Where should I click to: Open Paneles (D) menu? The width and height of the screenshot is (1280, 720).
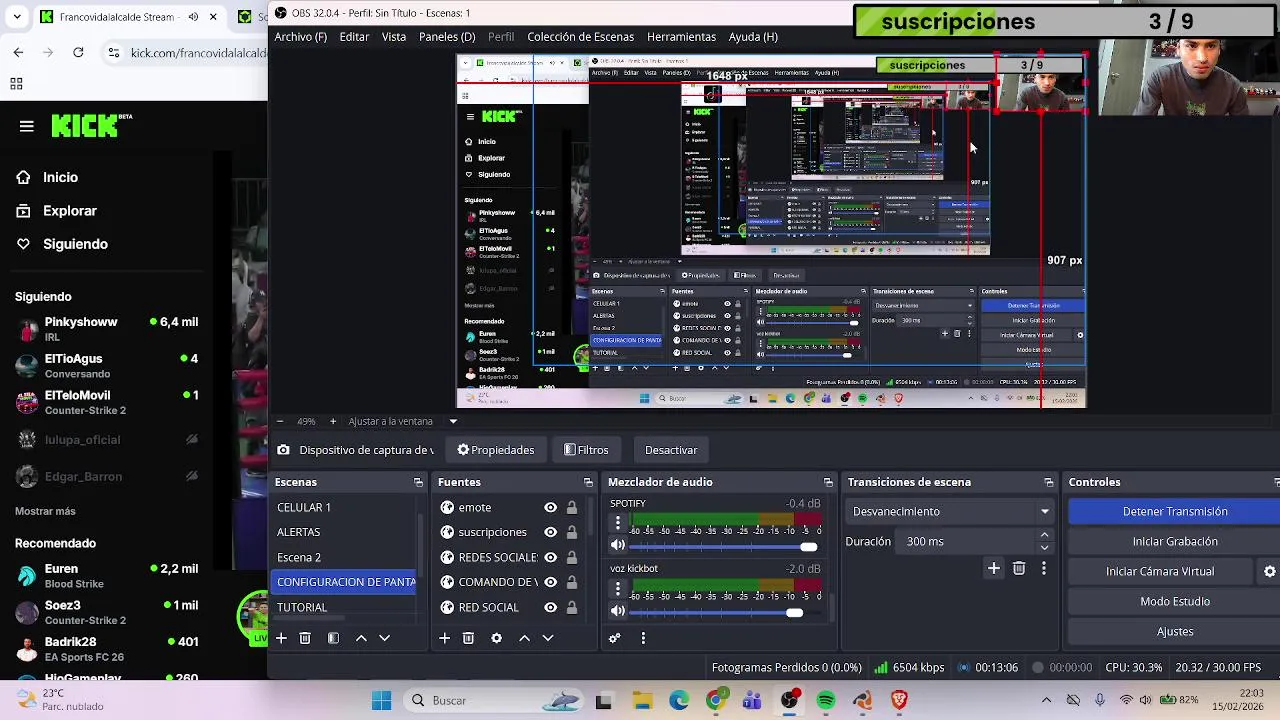click(447, 36)
